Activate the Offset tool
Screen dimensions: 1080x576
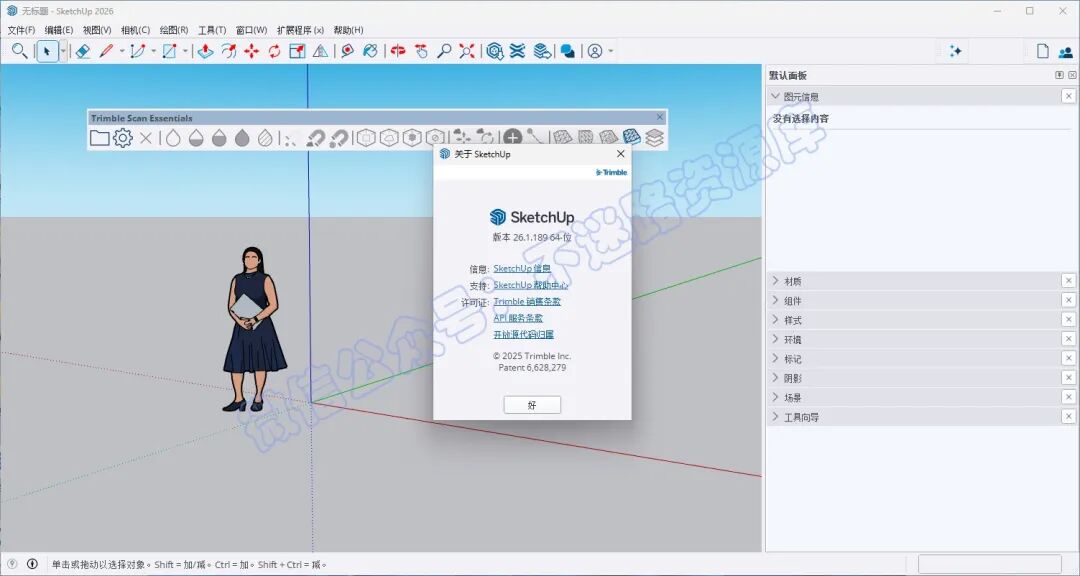coord(229,51)
